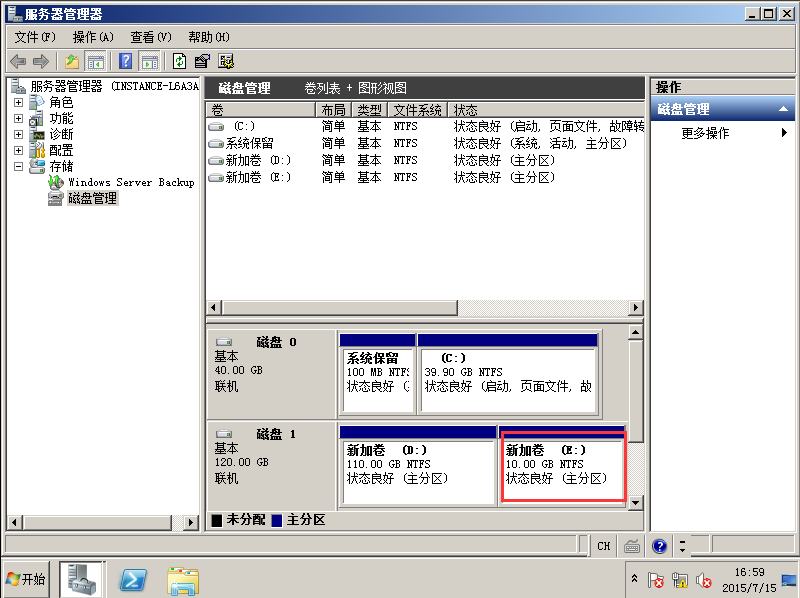Collapse the 磁盘管理 actions section

point(783,109)
